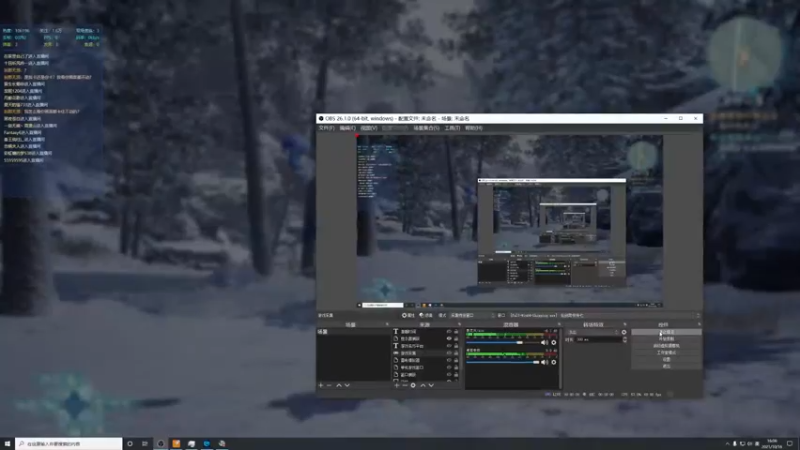Open the 工具(T) menu
The image size is (800, 450).
click(x=452, y=128)
